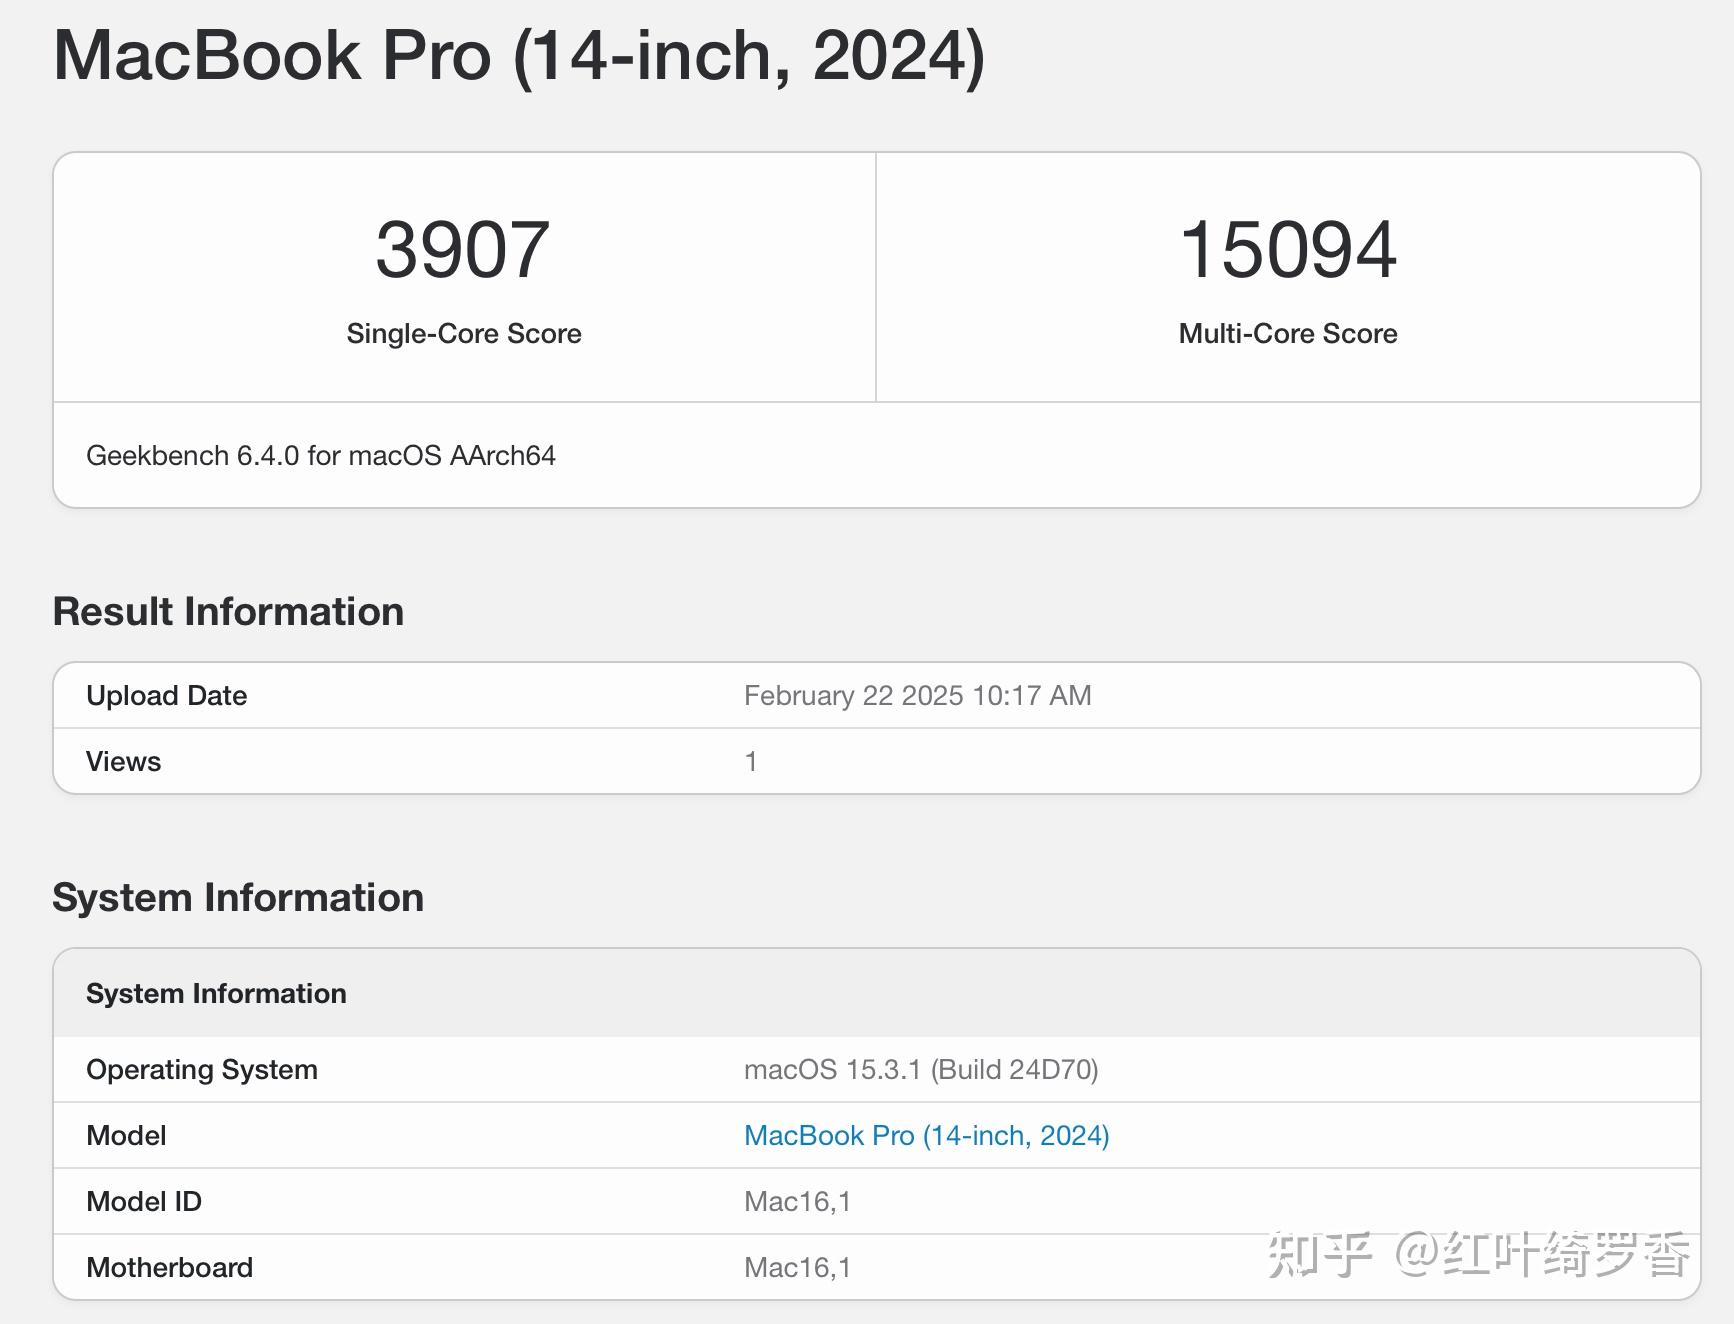The width and height of the screenshot is (1734, 1324).
Task: Click the Result Information heading
Action: [x=228, y=610]
